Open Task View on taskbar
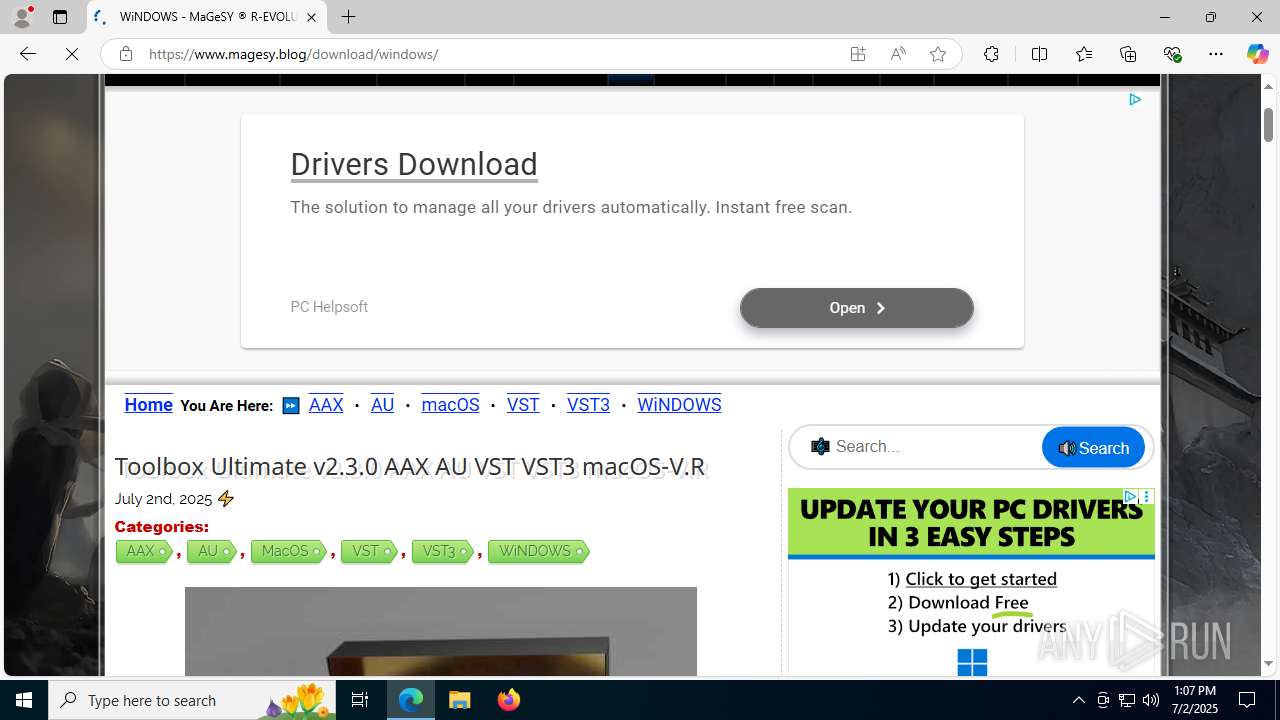Image resolution: width=1280 pixels, height=720 pixels. (360, 700)
